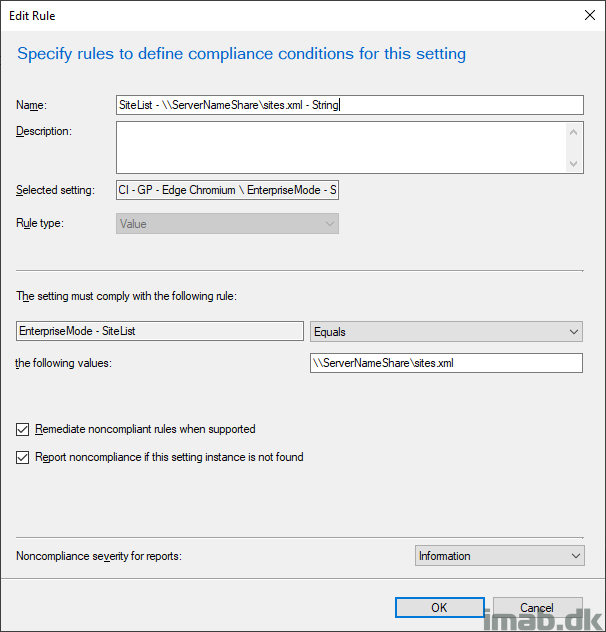Click the down arrow in Description scrollbar
Screen dimensions: 606x632
(x=573, y=164)
